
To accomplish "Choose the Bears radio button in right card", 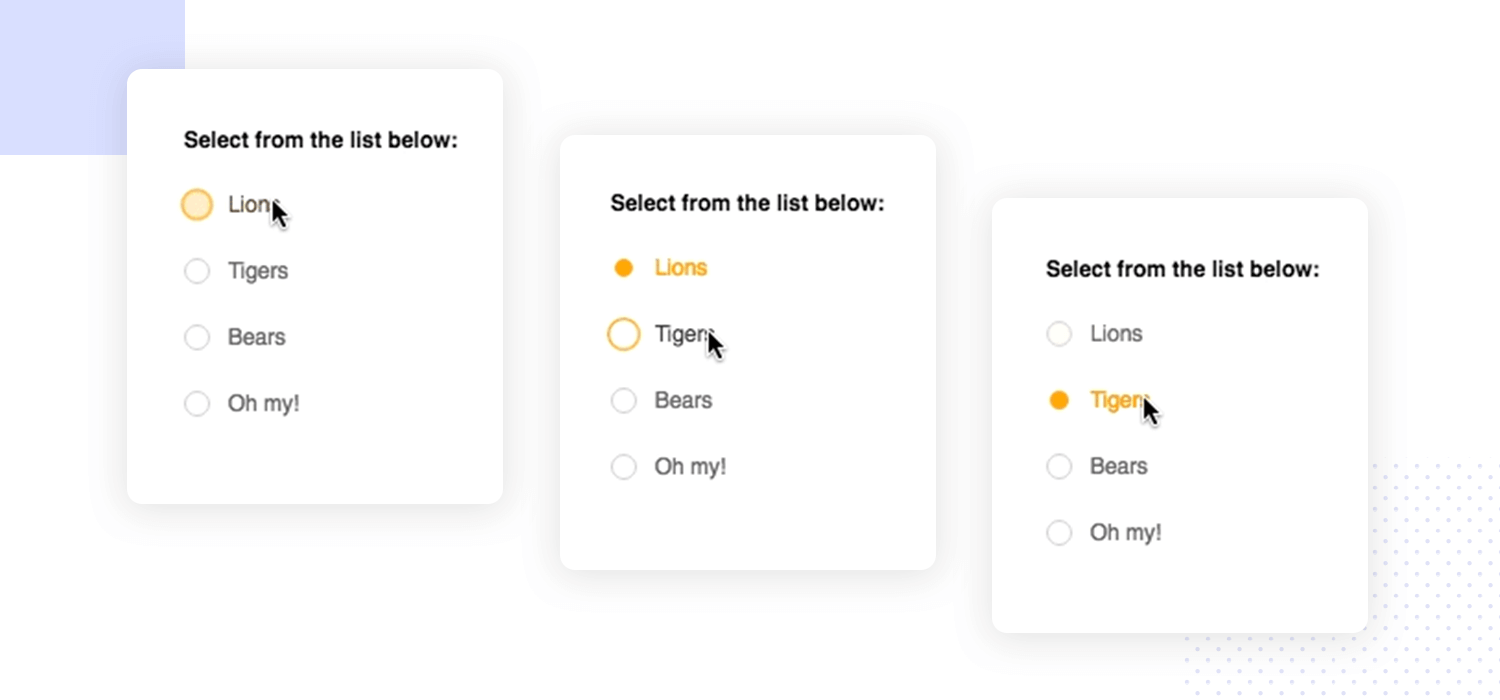I will pos(1059,467).
